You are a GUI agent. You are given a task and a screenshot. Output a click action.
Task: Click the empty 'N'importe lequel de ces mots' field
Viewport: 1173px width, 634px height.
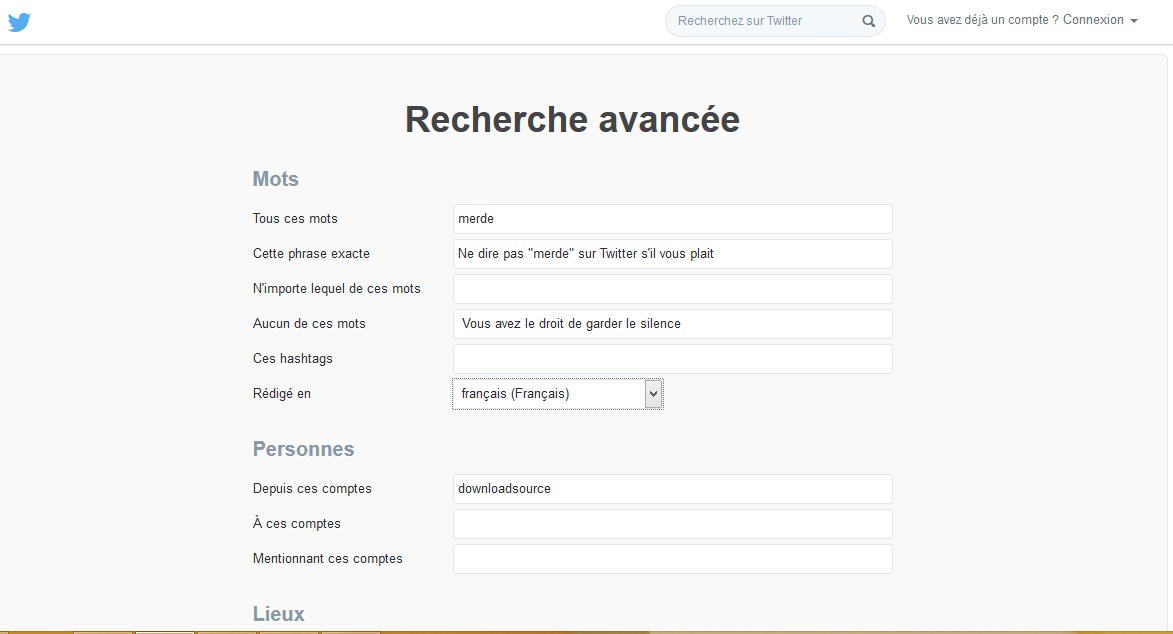[673, 289]
